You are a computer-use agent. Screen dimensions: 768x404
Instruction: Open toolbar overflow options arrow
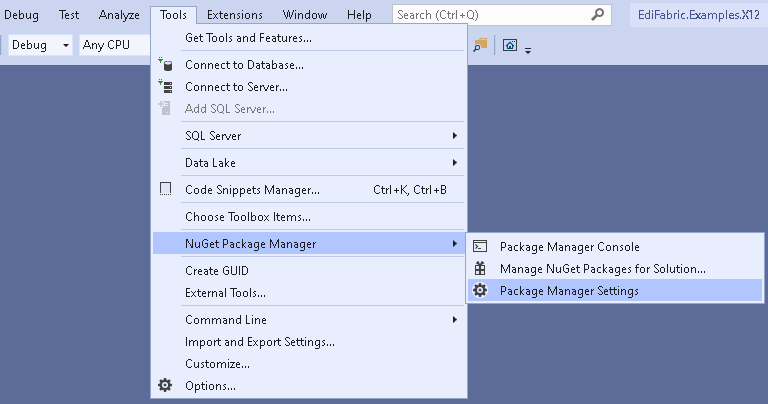click(528, 50)
